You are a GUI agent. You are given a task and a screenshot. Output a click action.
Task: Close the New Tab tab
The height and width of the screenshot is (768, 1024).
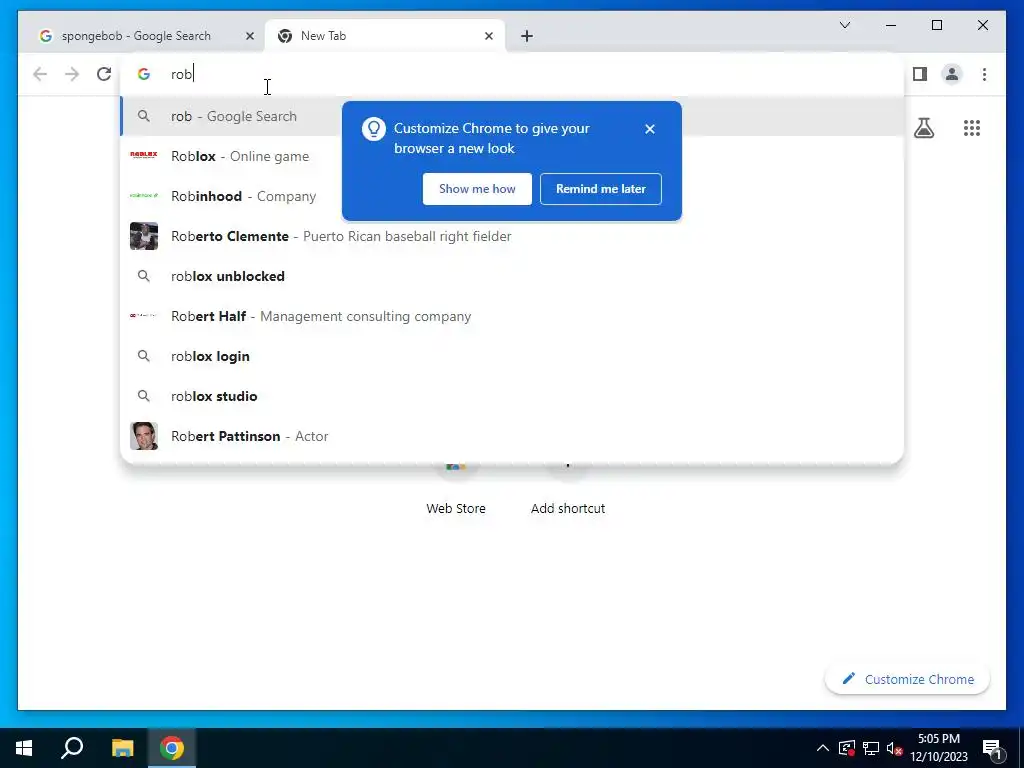[x=488, y=36]
